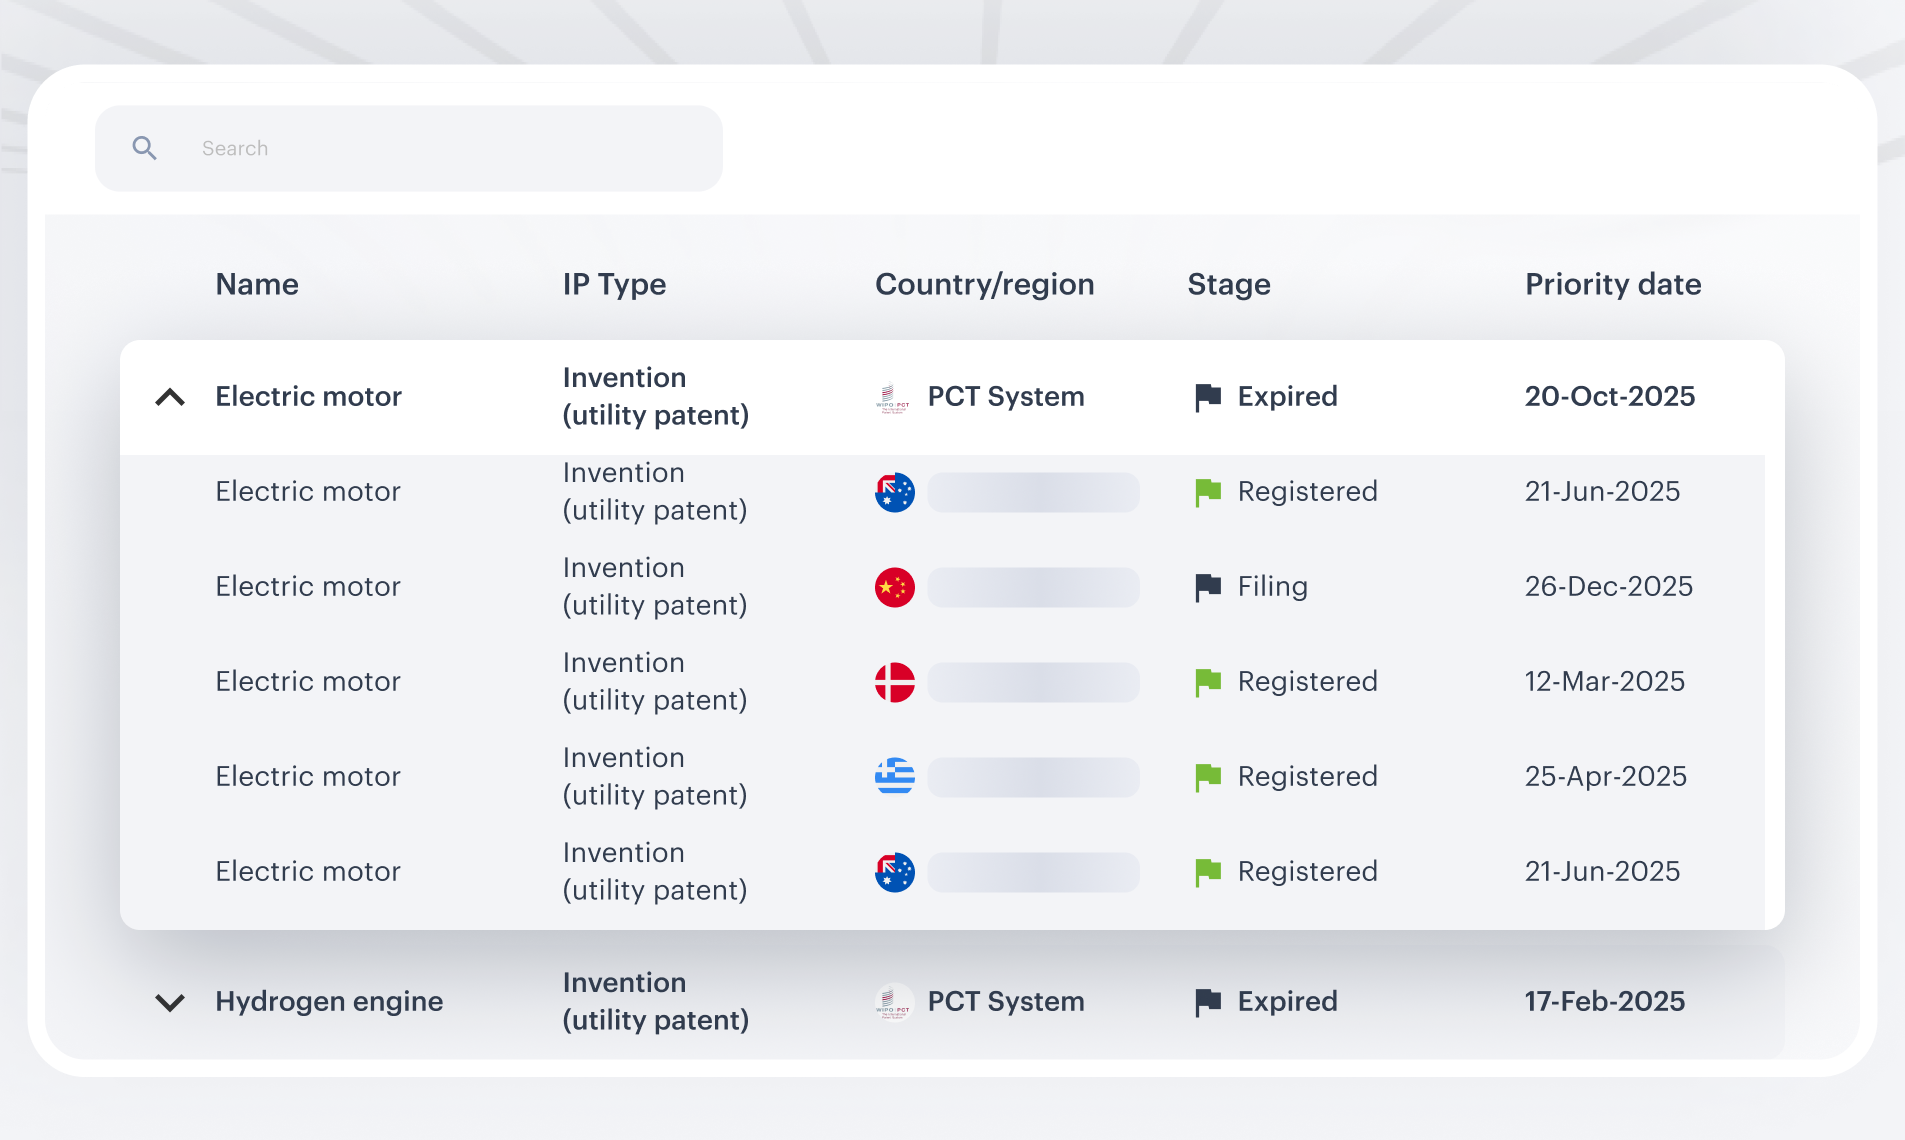Sort by the Priority date column header
This screenshot has height=1140, width=1905.
pyautogui.click(x=1612, y=284)
